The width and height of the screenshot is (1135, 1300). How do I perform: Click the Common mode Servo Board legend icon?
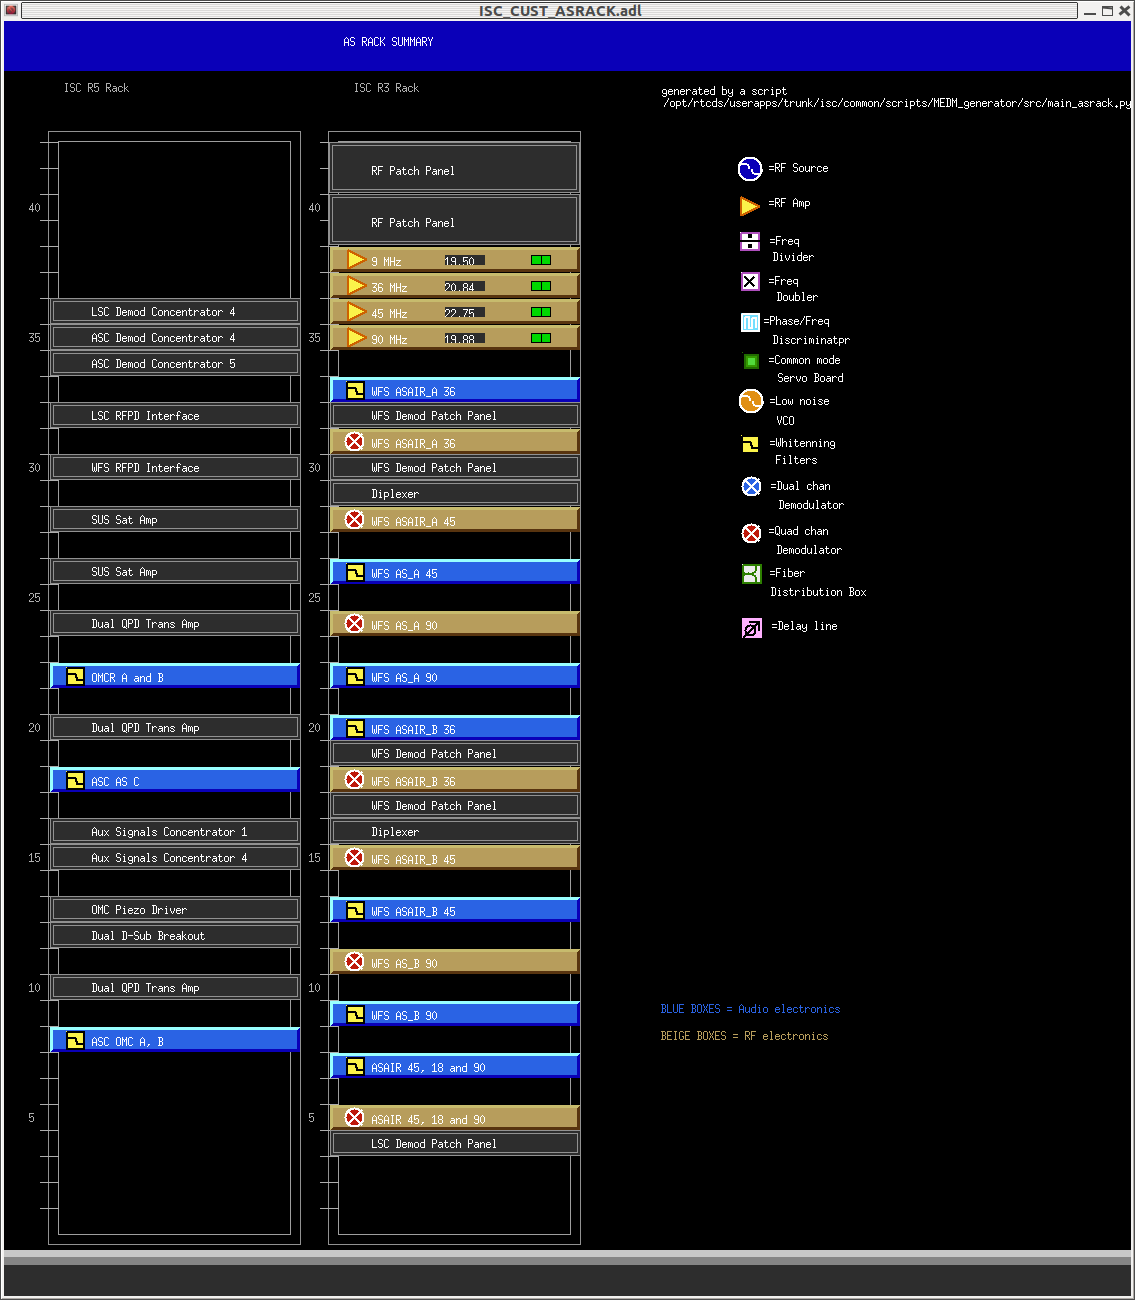point(751,361)
